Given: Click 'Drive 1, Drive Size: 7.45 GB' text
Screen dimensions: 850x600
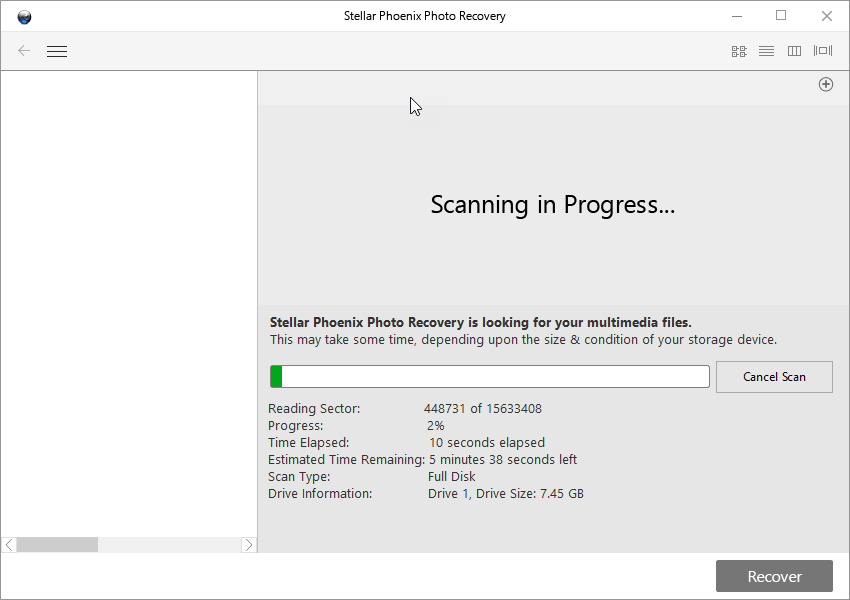Looking at the screenshot, I should [506, 494].
